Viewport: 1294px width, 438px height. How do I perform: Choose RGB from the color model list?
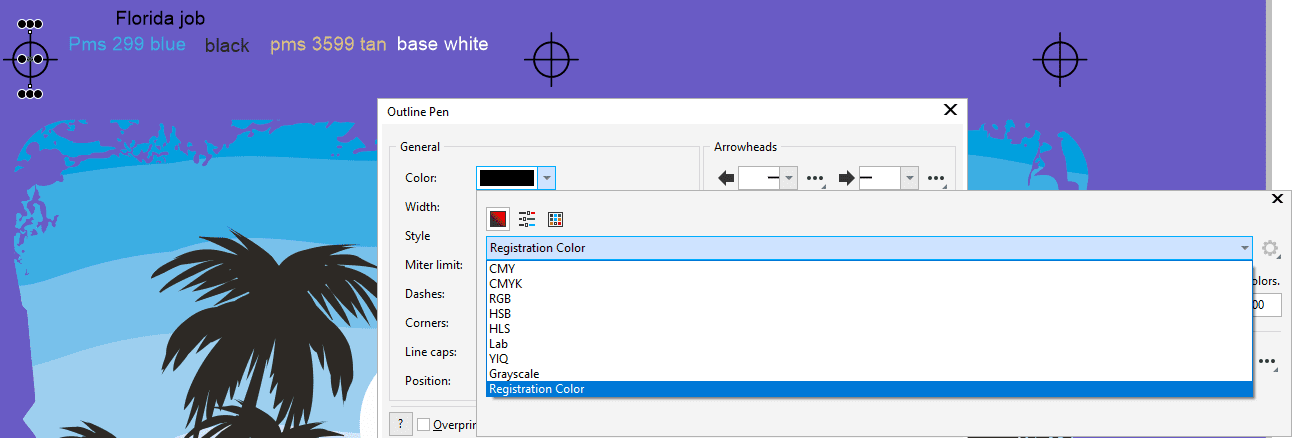tap(501, 299)
